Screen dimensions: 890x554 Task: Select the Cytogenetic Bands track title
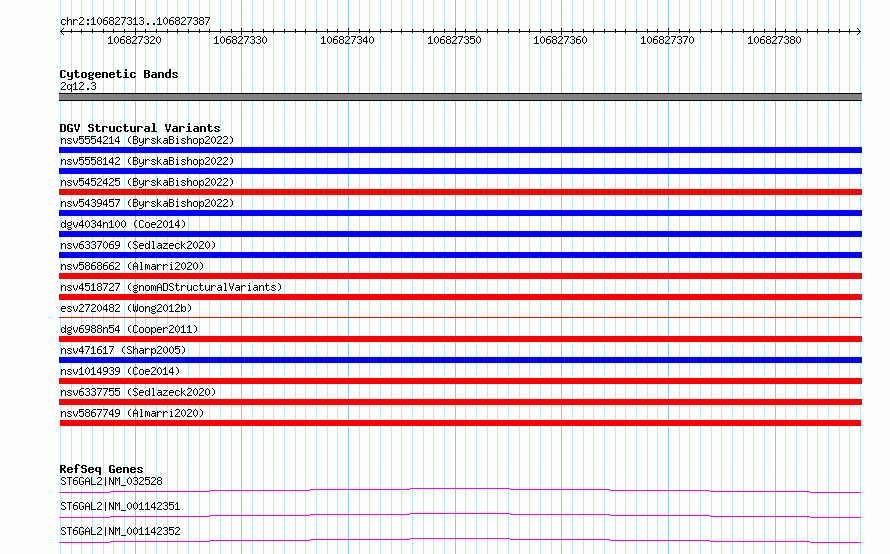click(119, 74)
